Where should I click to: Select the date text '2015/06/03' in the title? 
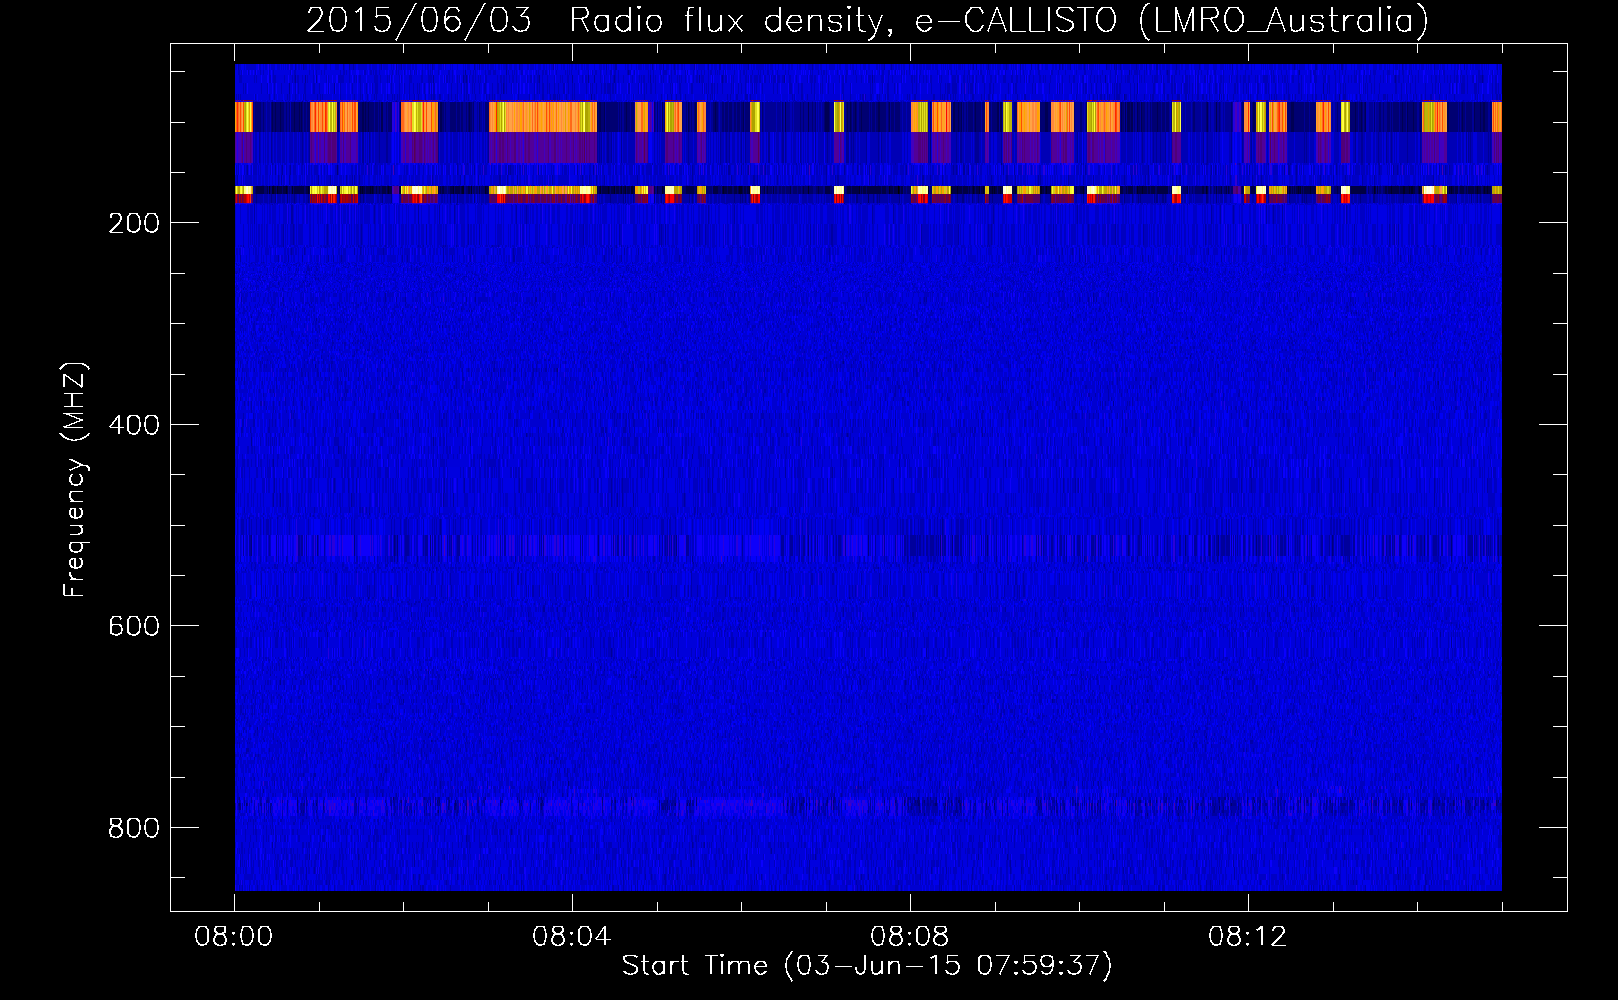[x=419, y=20]
